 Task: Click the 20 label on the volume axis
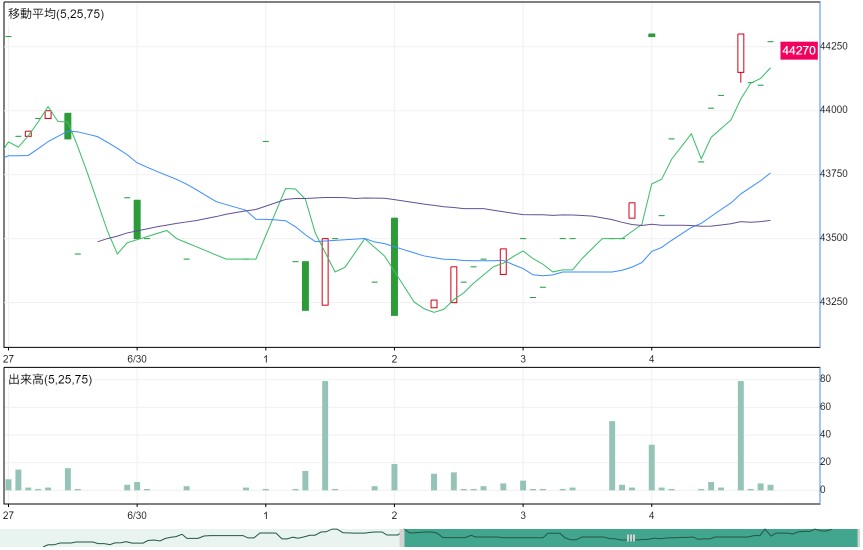pos(826,462)
